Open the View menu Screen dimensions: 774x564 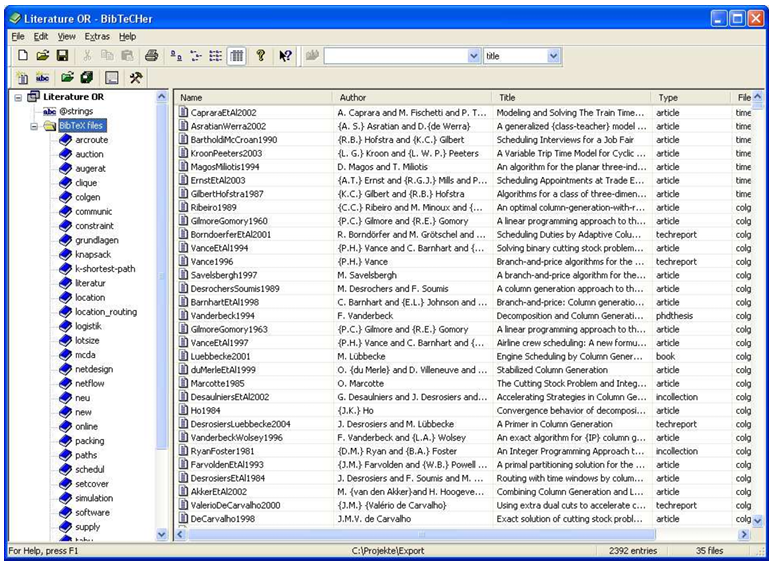tap(66, 36)
